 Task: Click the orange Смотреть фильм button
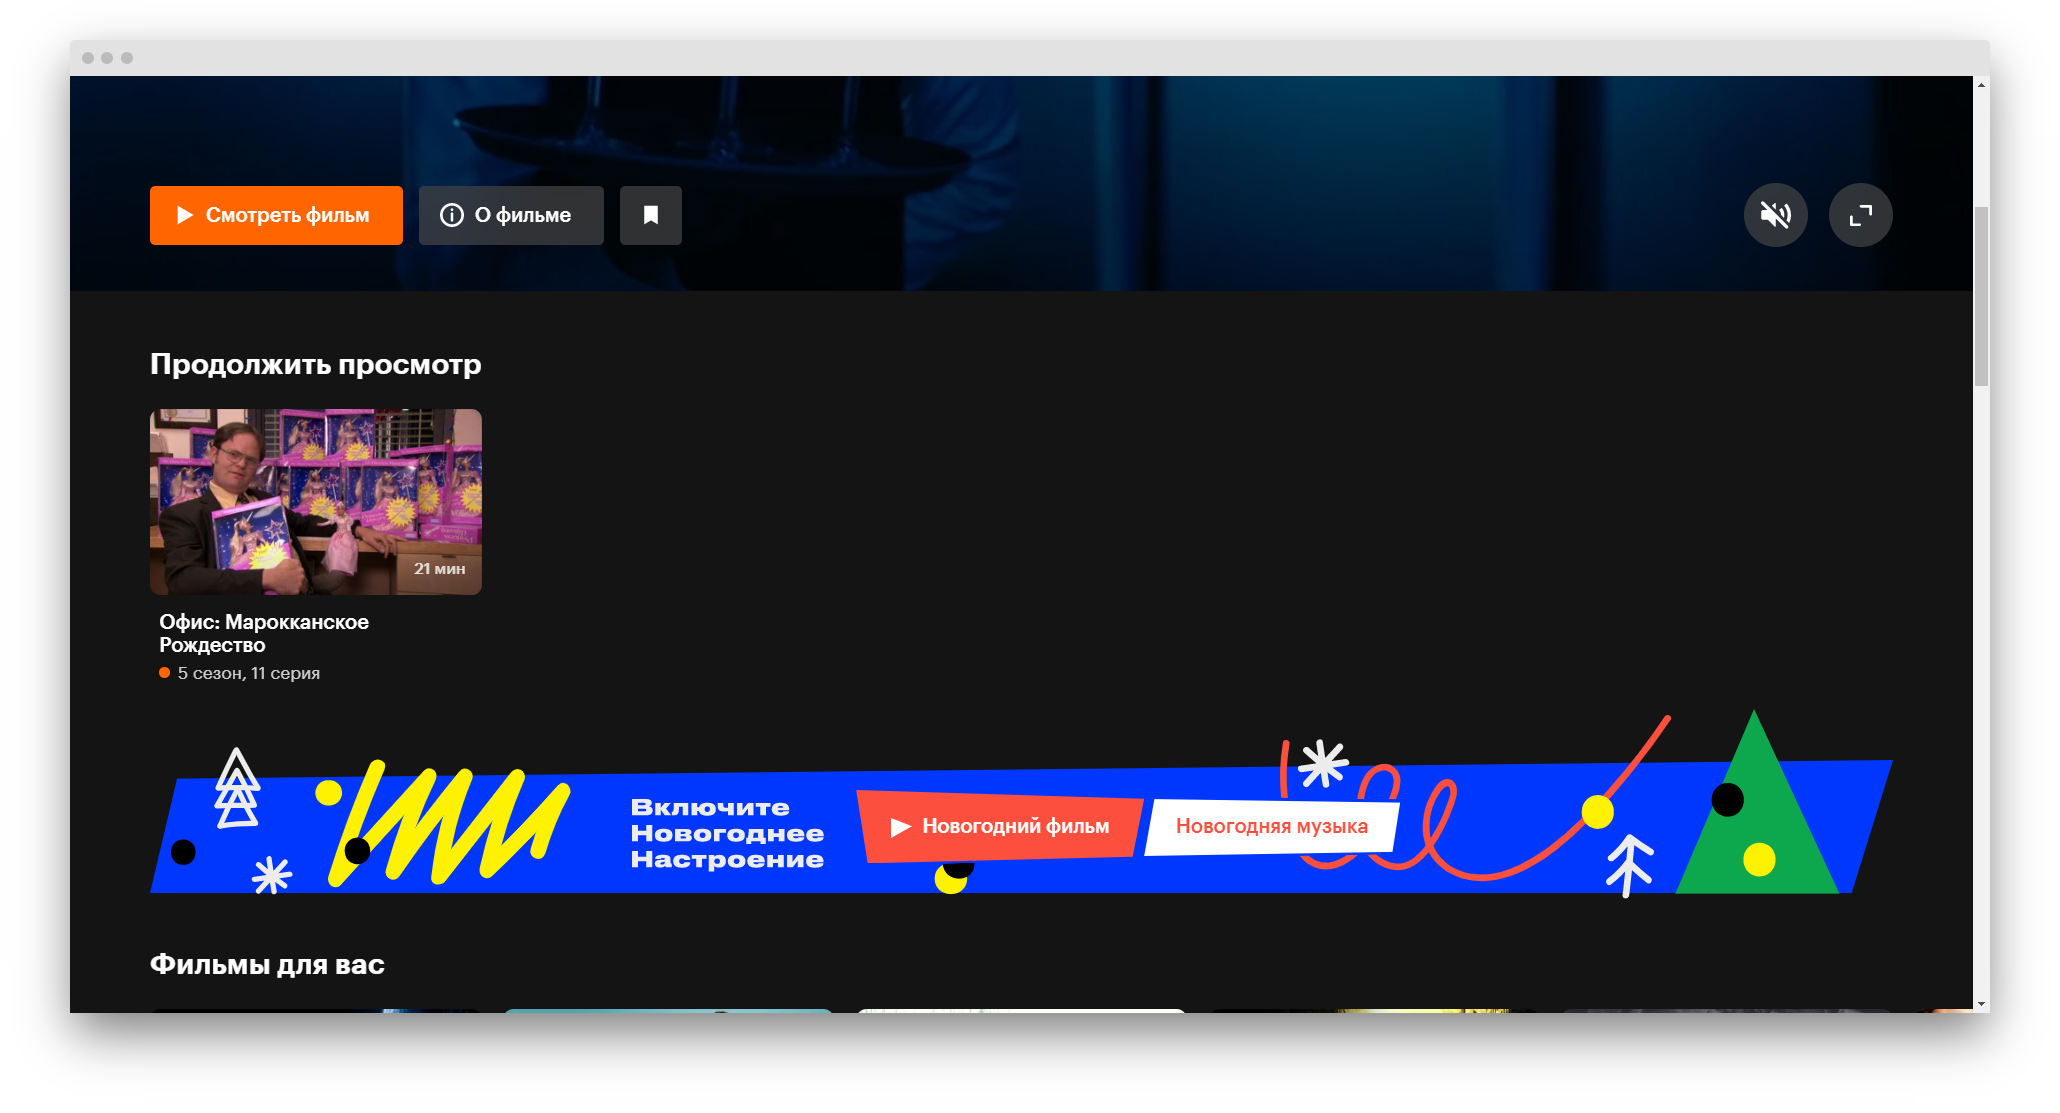pyautogui.click(x=276, y=215)
